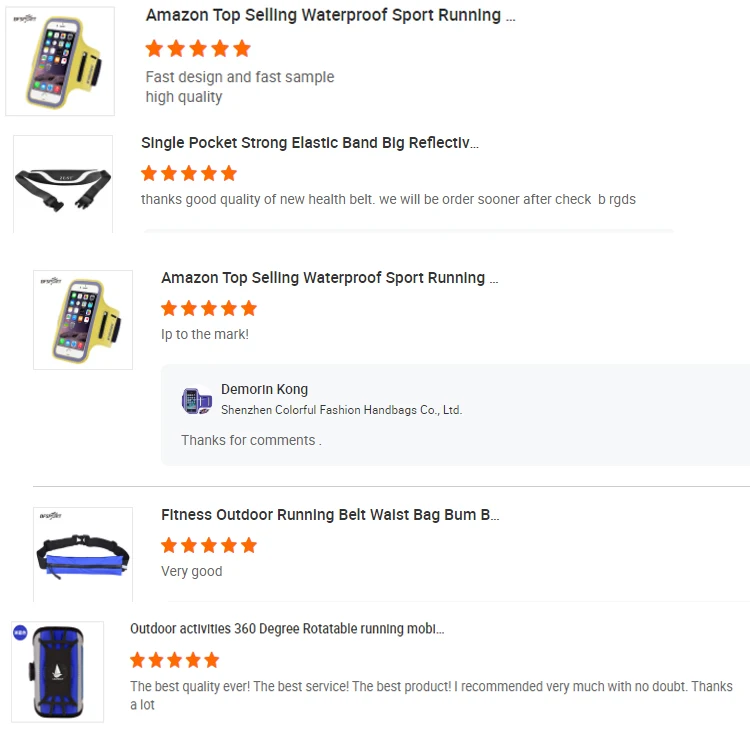Click star rating above 'Ip to the mark!'
Viewport: 750px width, 750px height.
point(209,309)
